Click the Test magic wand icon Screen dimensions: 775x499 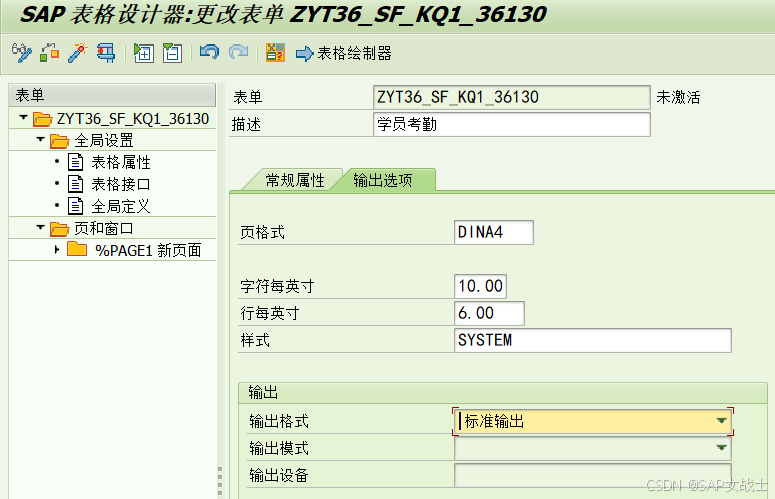click(78, 52)
